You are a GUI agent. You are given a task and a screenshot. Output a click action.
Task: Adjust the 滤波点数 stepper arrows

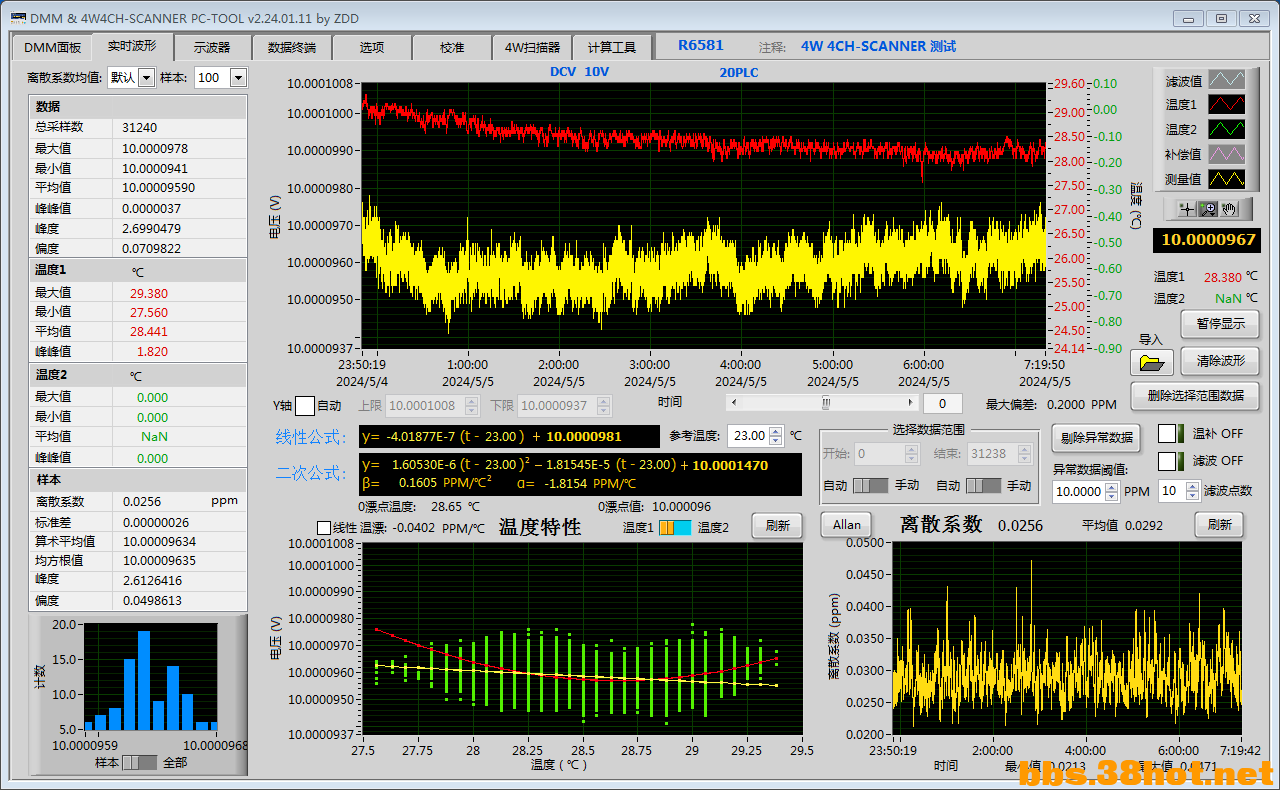tap(1192, 491)
